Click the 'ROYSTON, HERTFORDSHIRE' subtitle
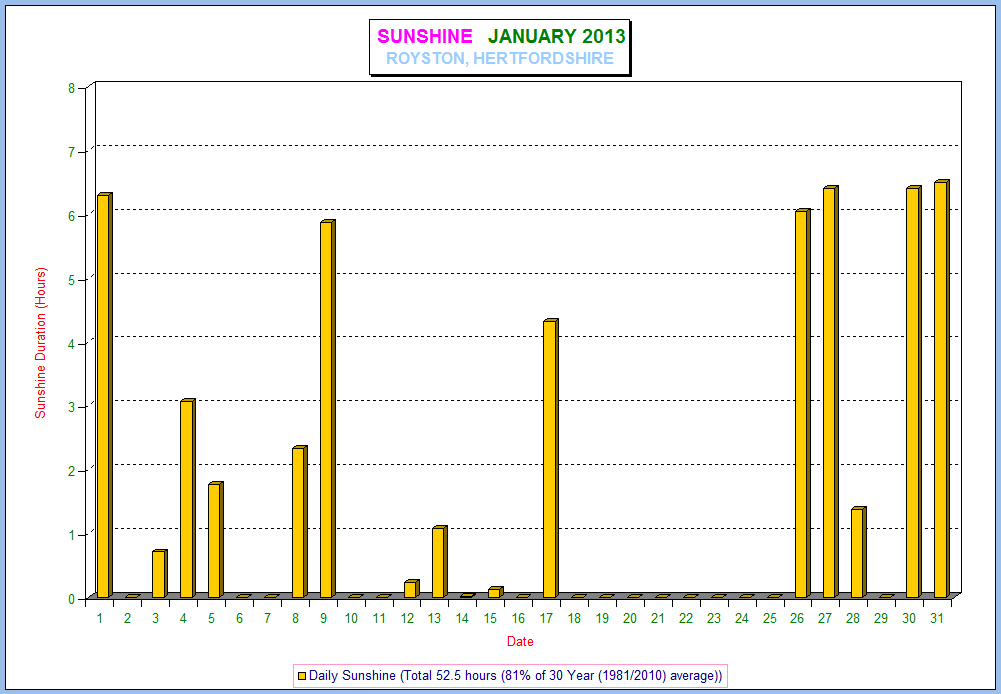 tap(500, 59)
